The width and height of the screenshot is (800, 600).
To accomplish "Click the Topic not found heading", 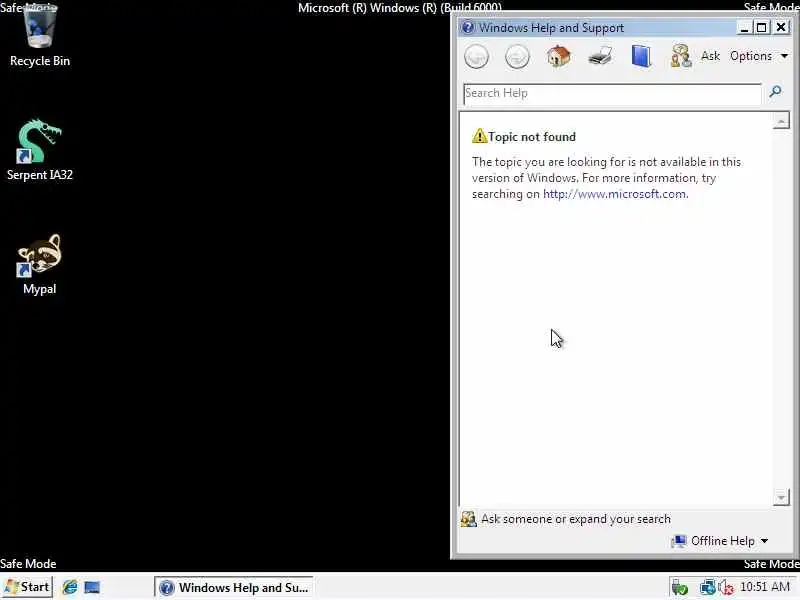I will click(x=532, y=137).
